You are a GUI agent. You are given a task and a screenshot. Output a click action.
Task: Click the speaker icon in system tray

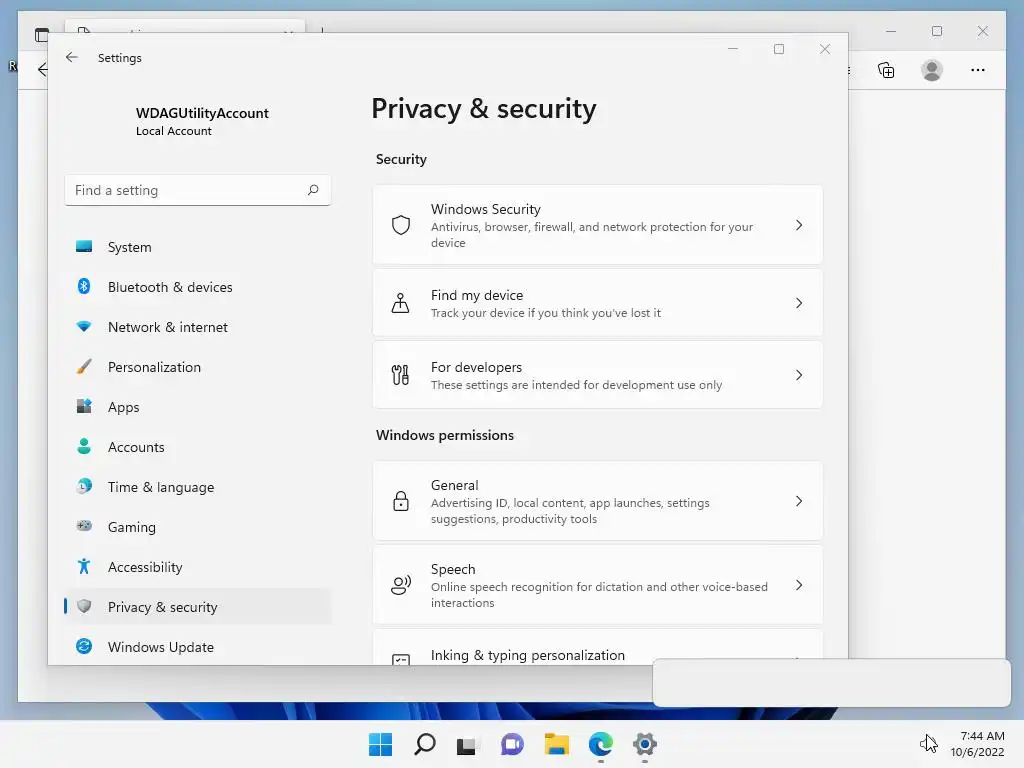927,743
